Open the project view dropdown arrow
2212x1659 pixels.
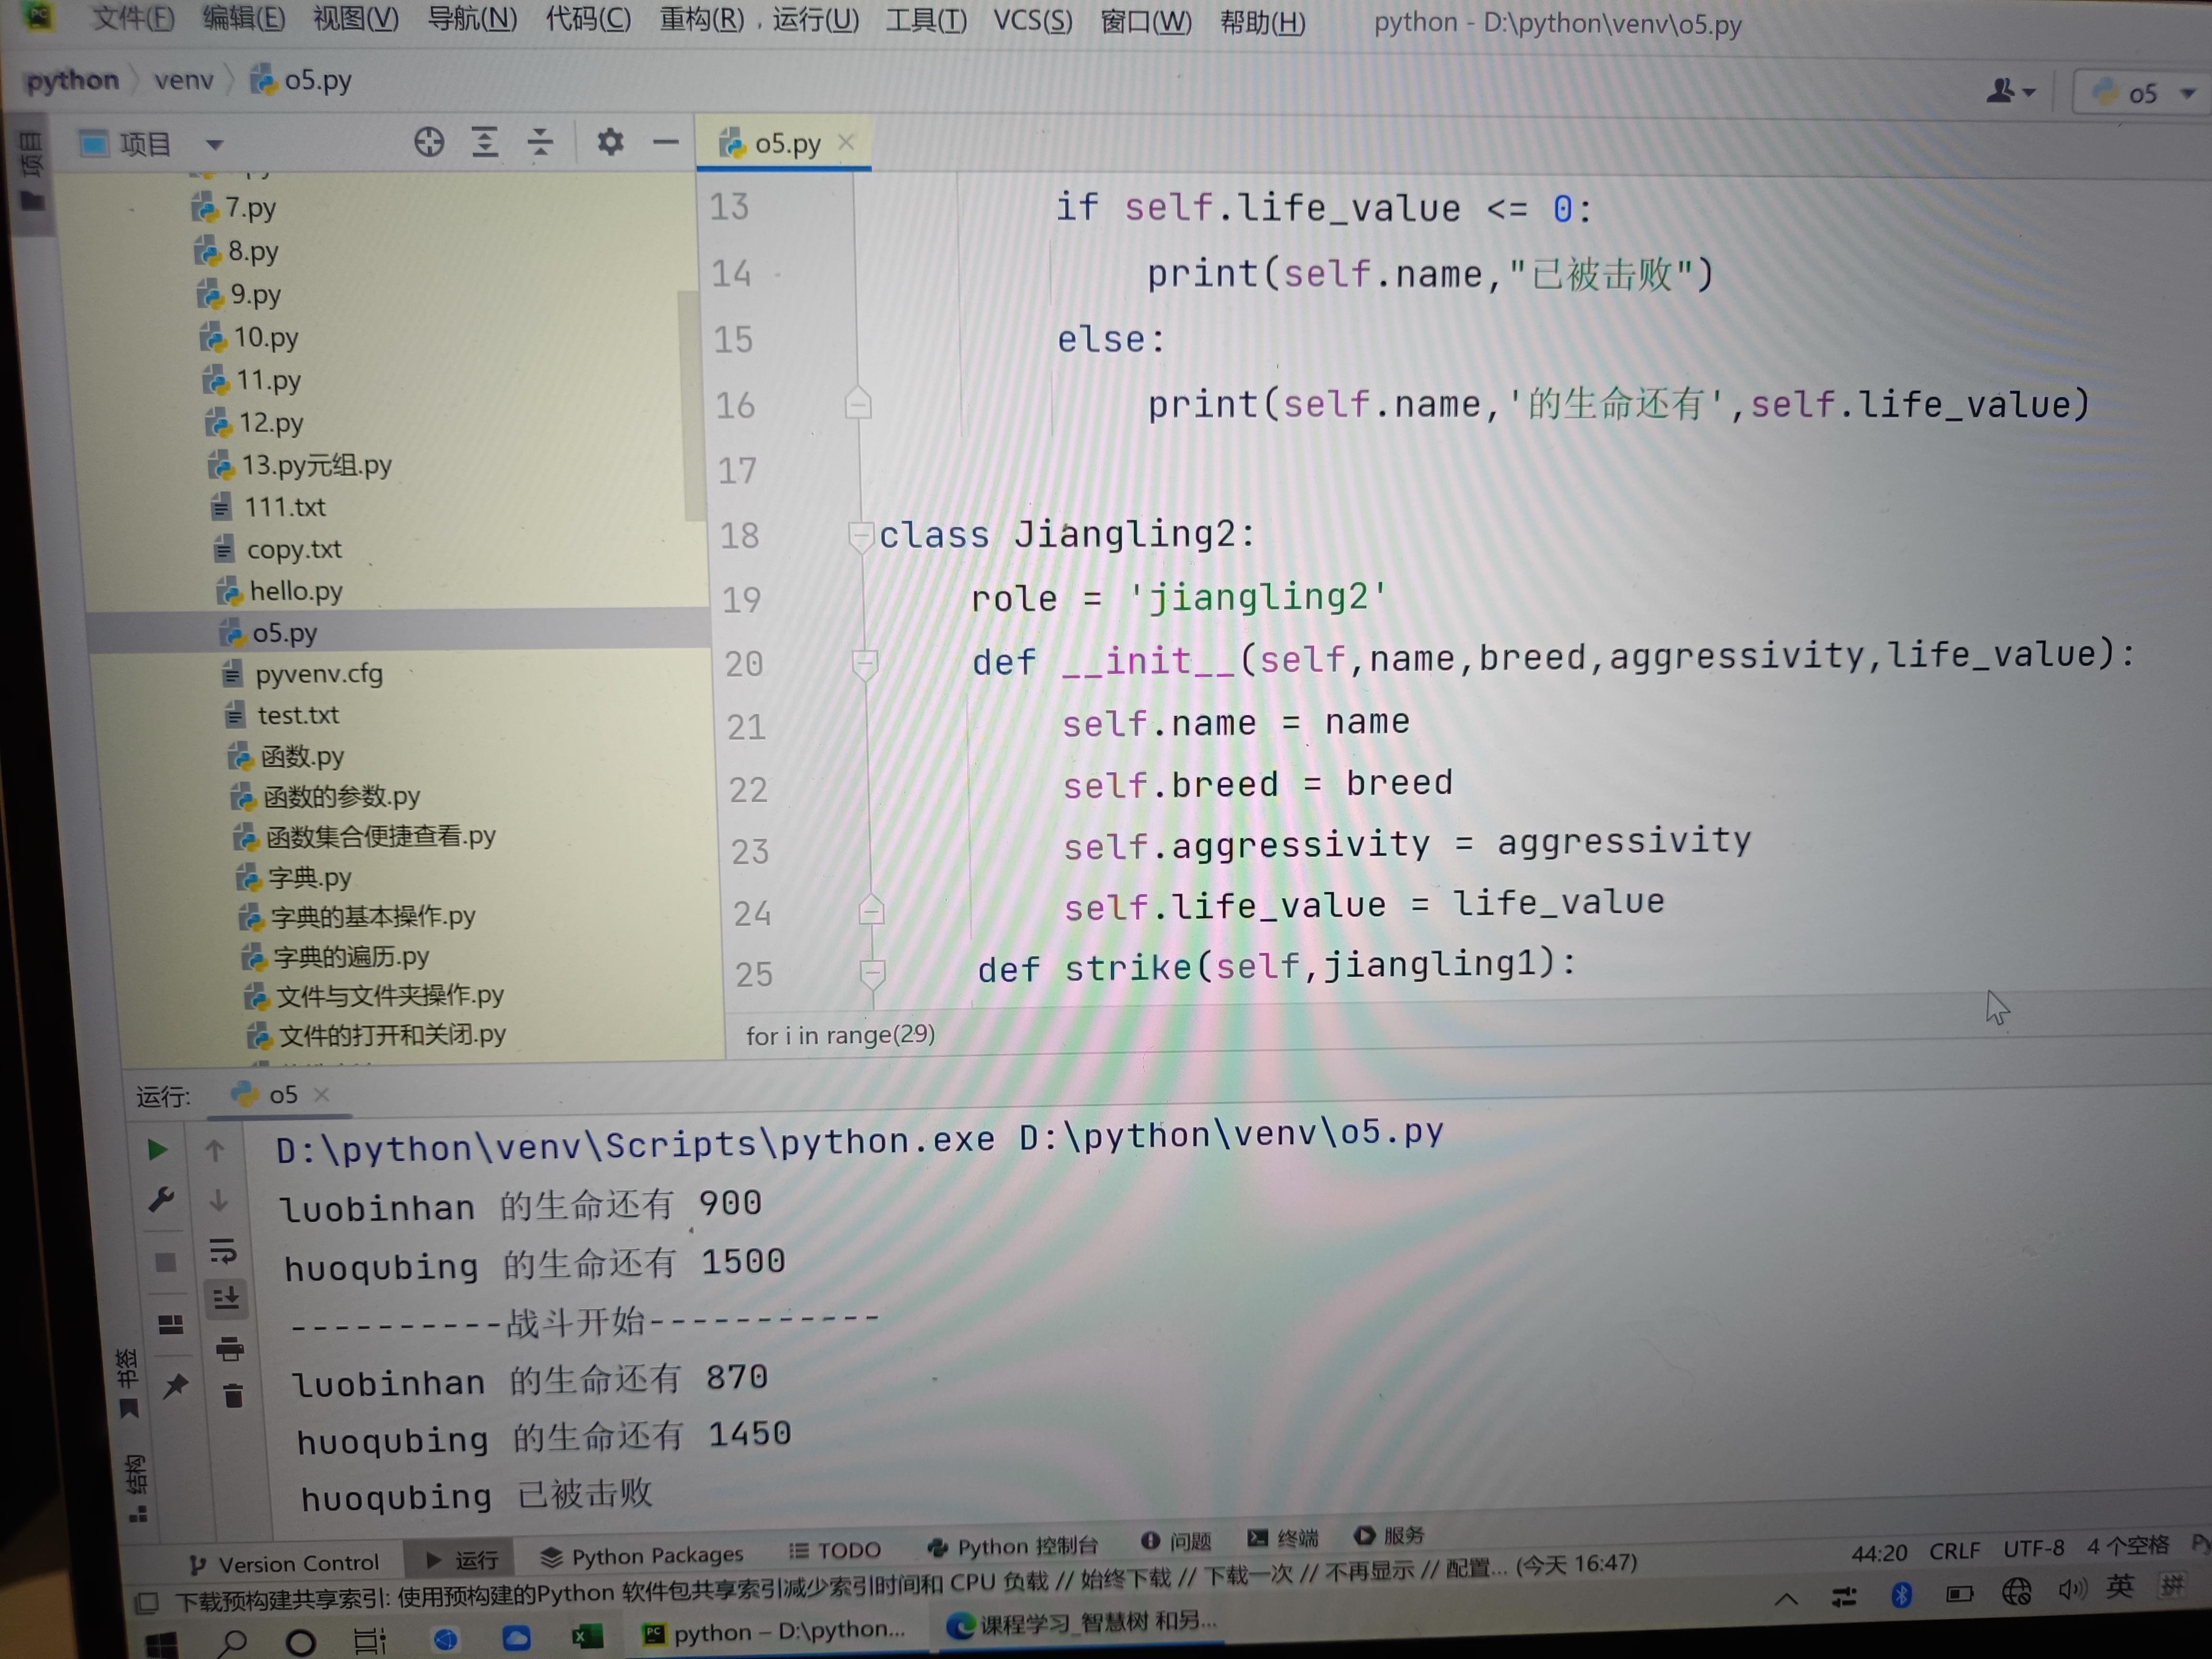click(x=214, y=145)
